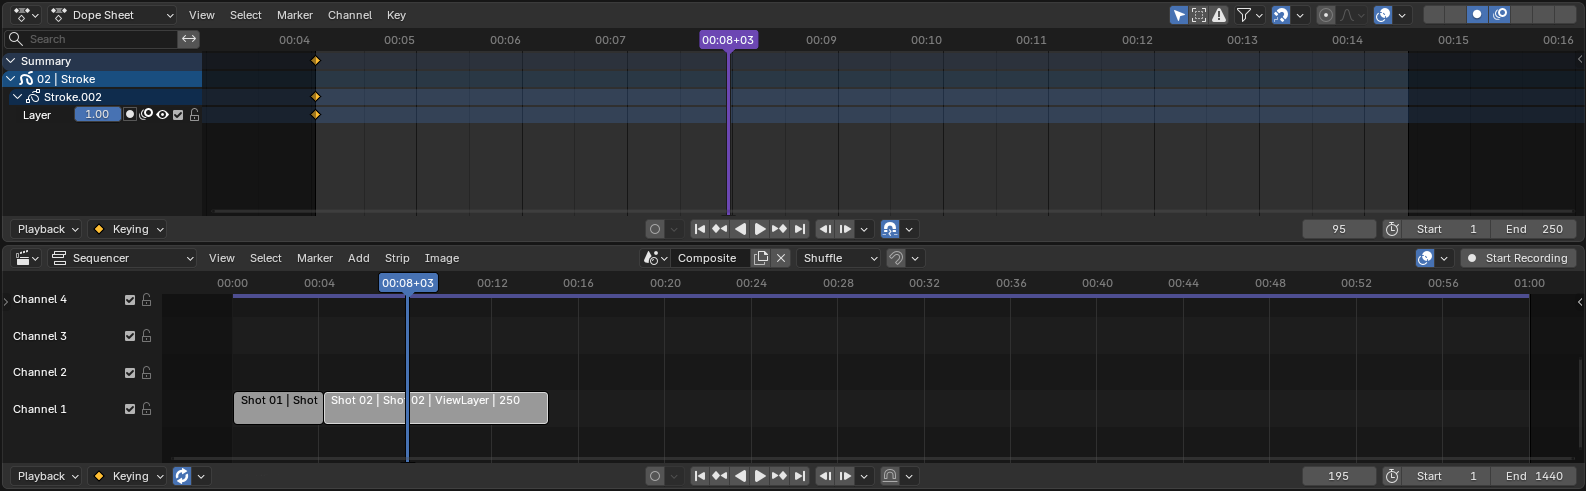Toggle Only Show Errors warning icon
Screen dimensions: 1586x491
tap(1219, 15)
